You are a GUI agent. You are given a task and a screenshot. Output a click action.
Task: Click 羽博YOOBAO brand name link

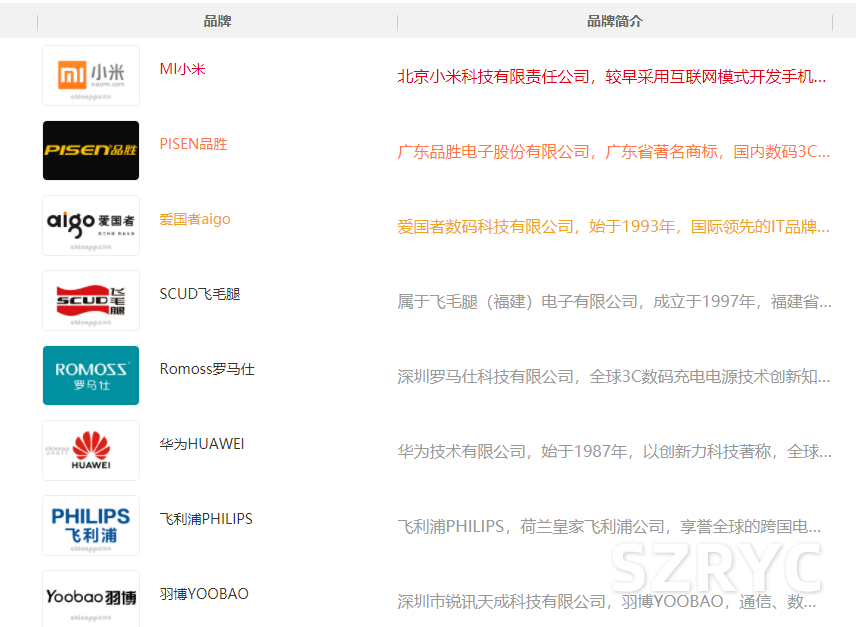(204, 594)
